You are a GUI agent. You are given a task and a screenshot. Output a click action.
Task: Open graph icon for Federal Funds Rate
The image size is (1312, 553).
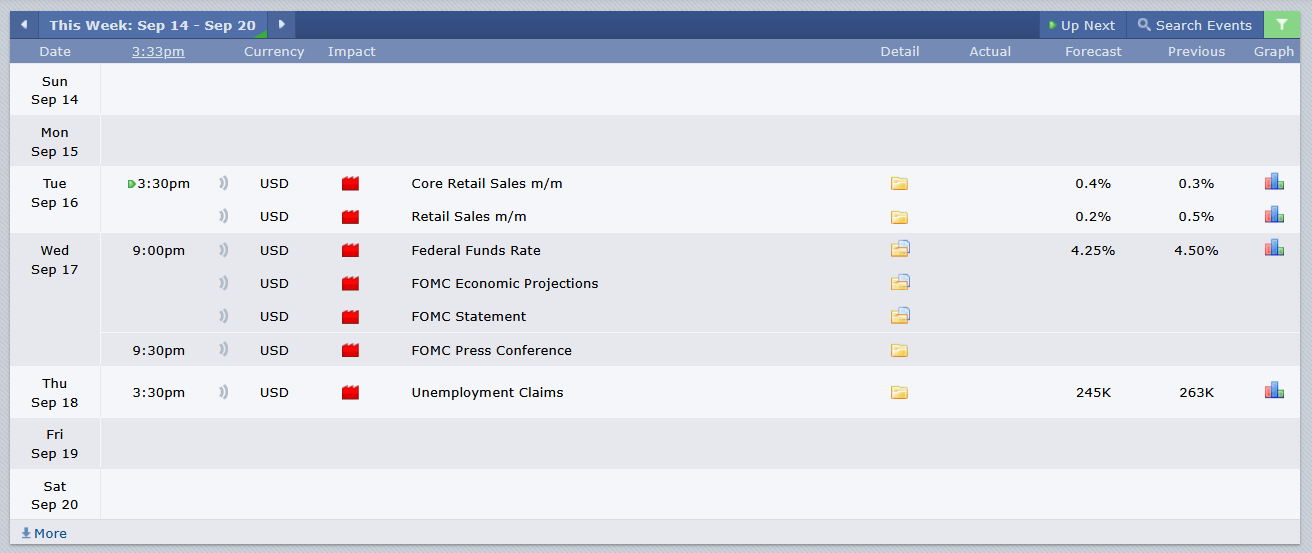pyautogui.click(x=1274, y=248)
